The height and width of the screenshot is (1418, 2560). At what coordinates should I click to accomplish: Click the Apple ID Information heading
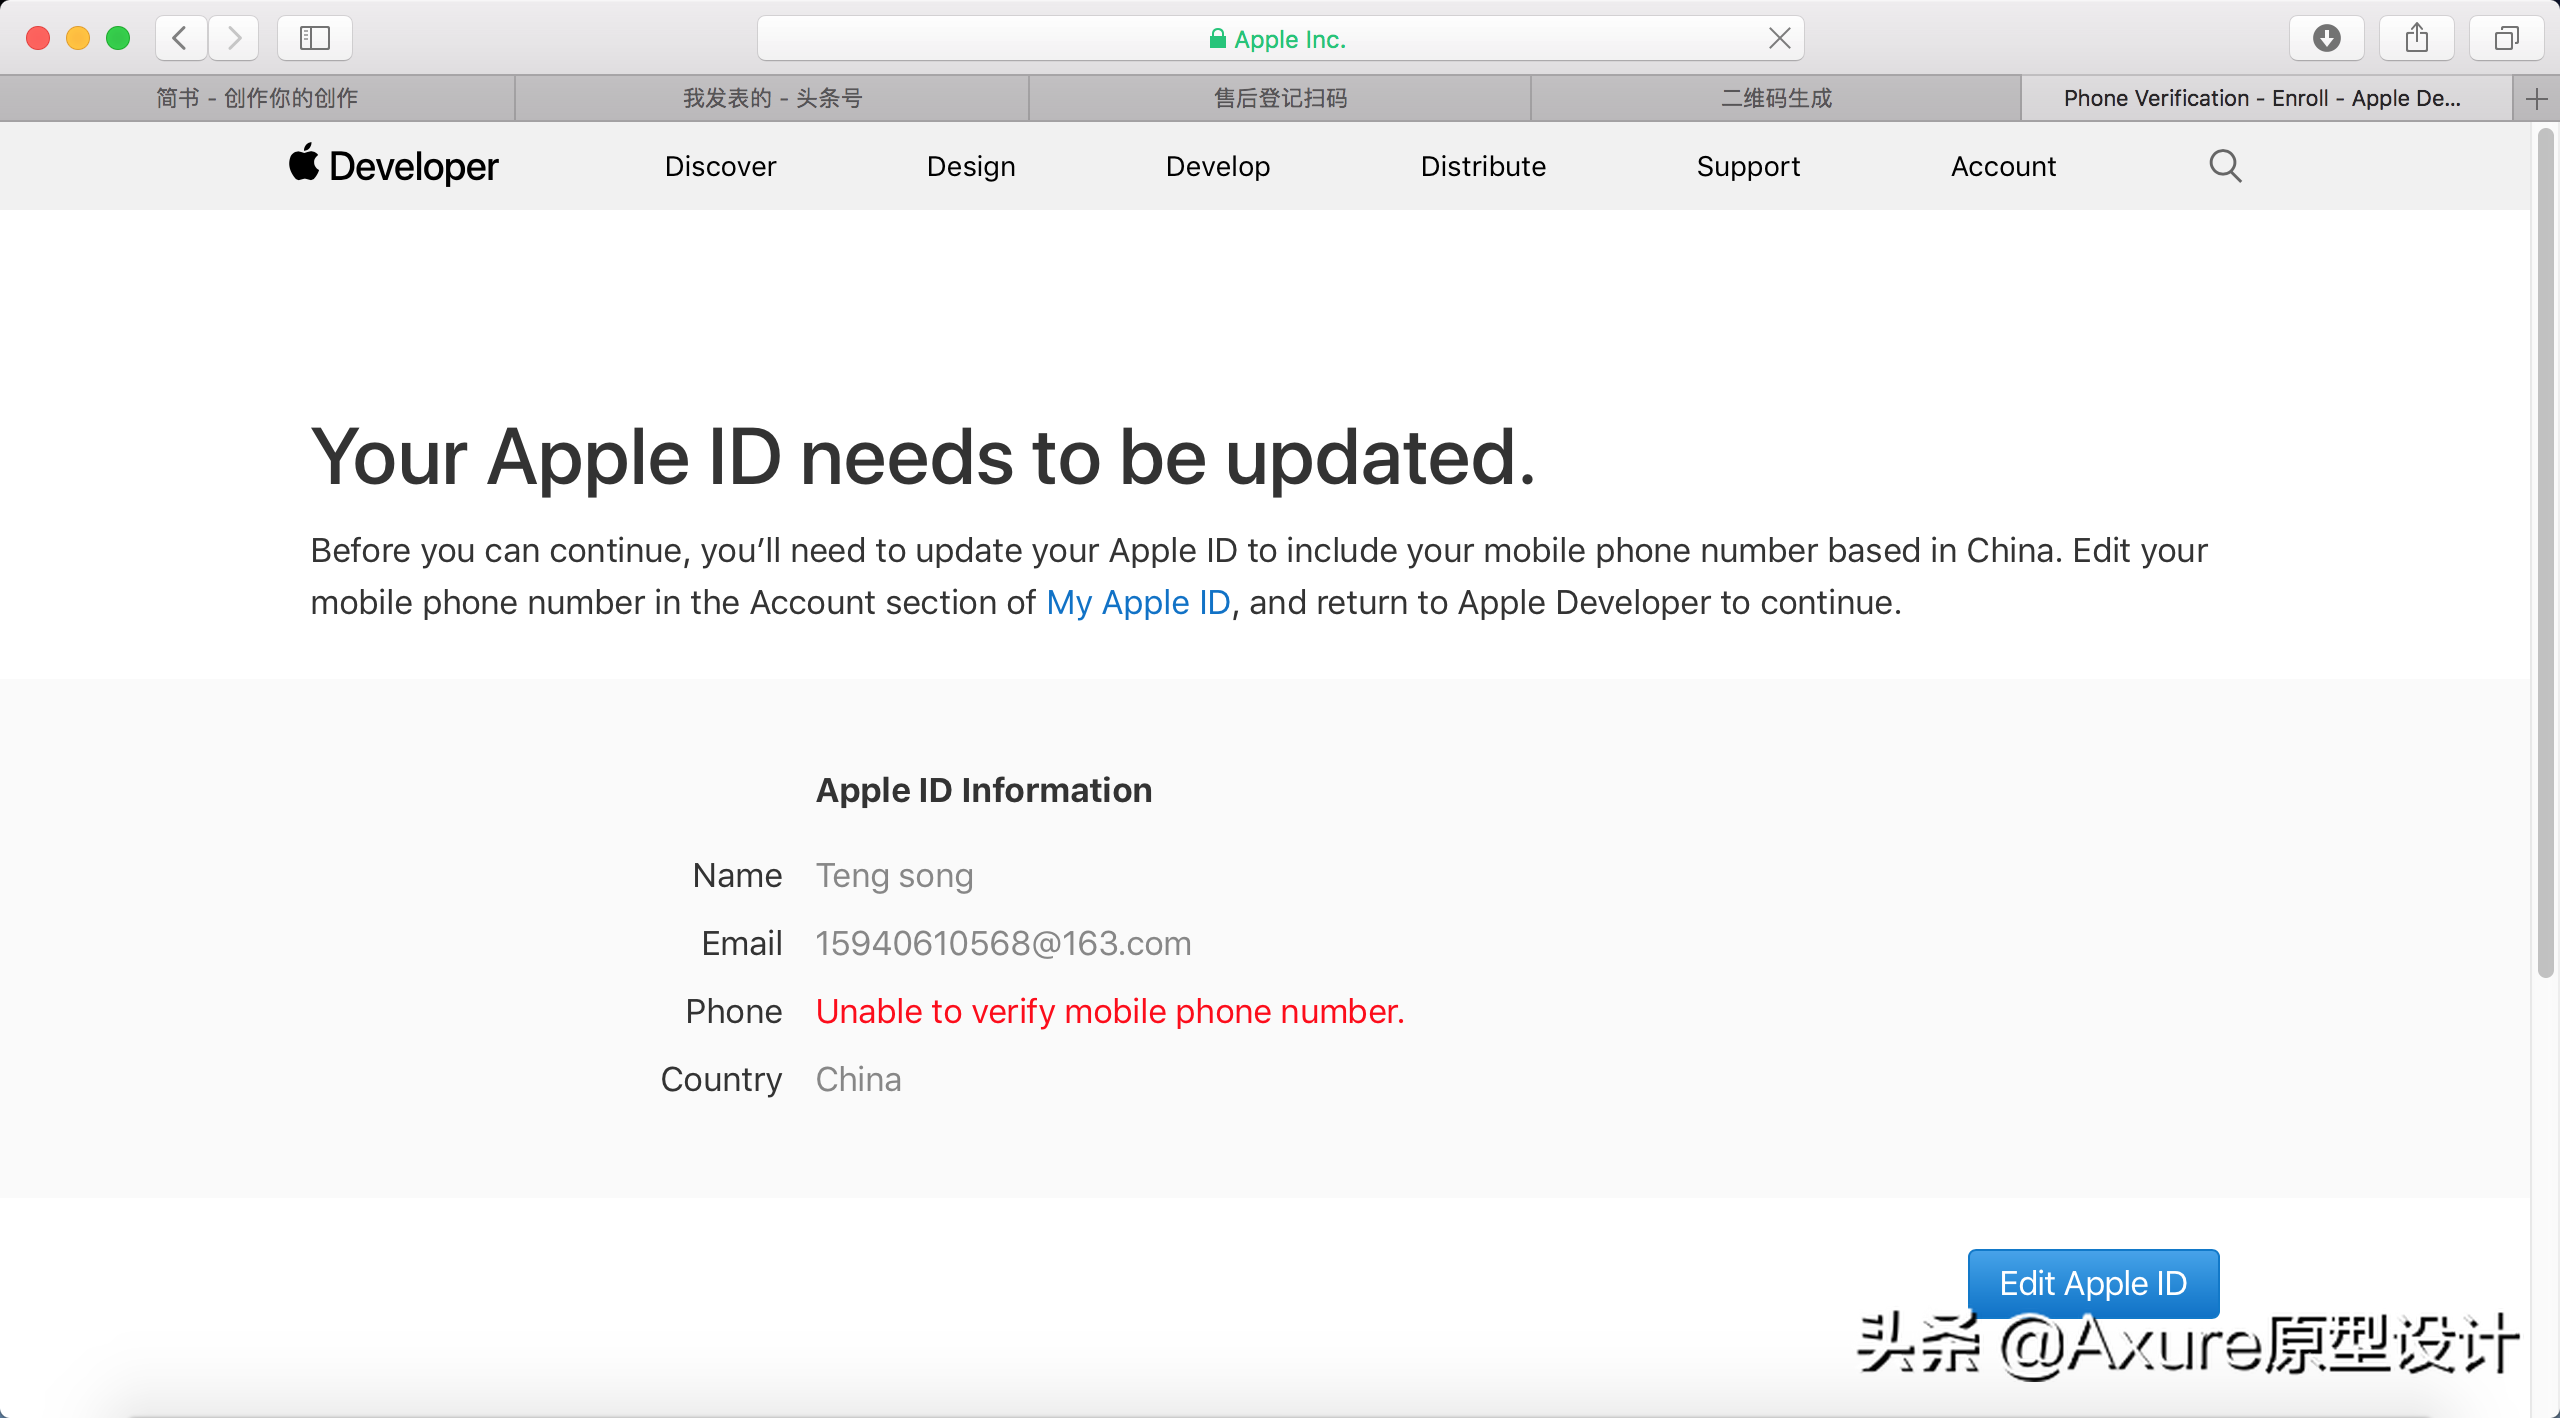point(984,790)
